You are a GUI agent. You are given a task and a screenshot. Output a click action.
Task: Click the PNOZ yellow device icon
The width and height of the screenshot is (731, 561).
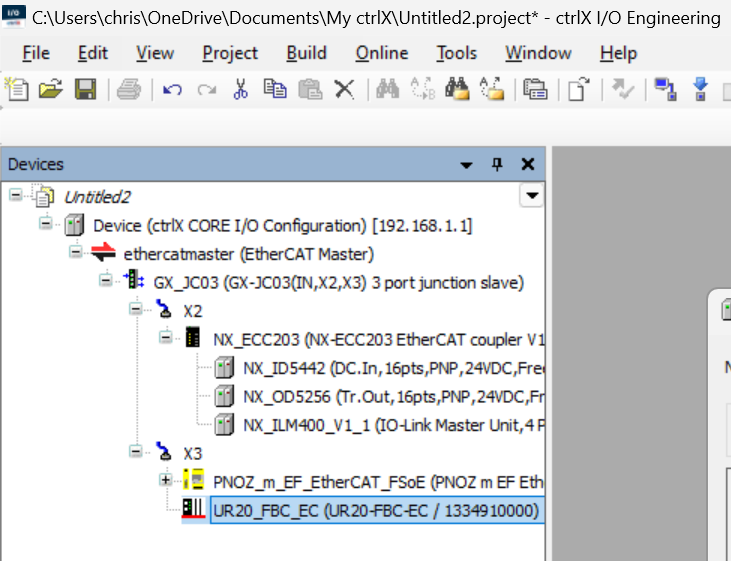(193, 480)
